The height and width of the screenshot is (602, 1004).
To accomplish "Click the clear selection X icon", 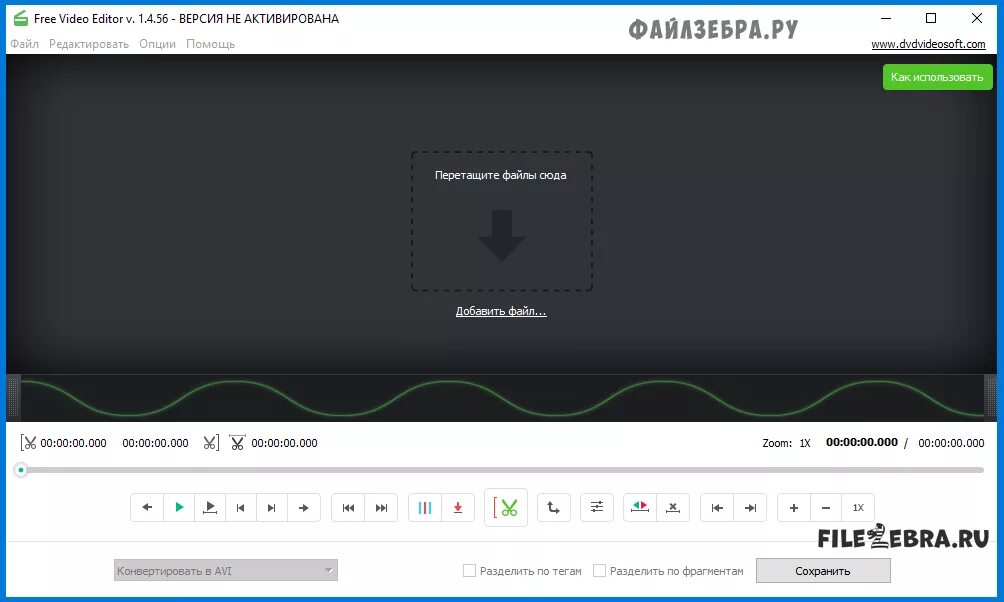I will 673,507.
